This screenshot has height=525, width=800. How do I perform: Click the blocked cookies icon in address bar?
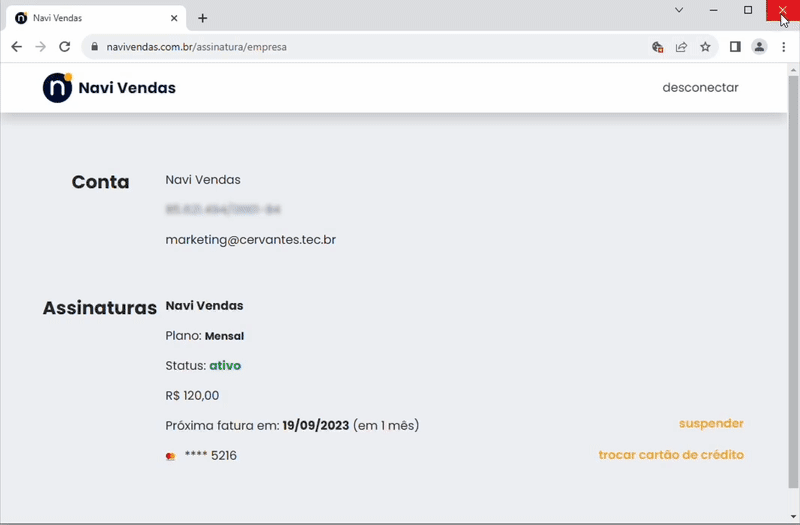tap(657, 47)
